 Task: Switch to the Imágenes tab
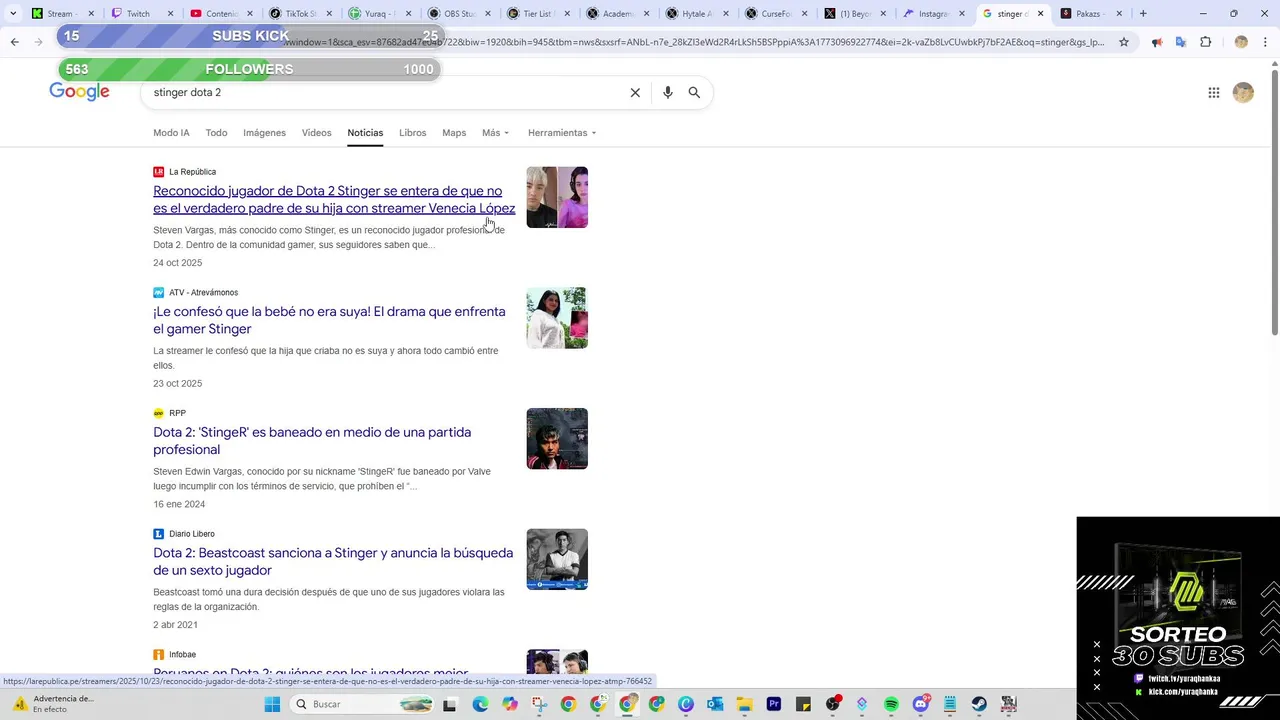[x=264, y=133]
